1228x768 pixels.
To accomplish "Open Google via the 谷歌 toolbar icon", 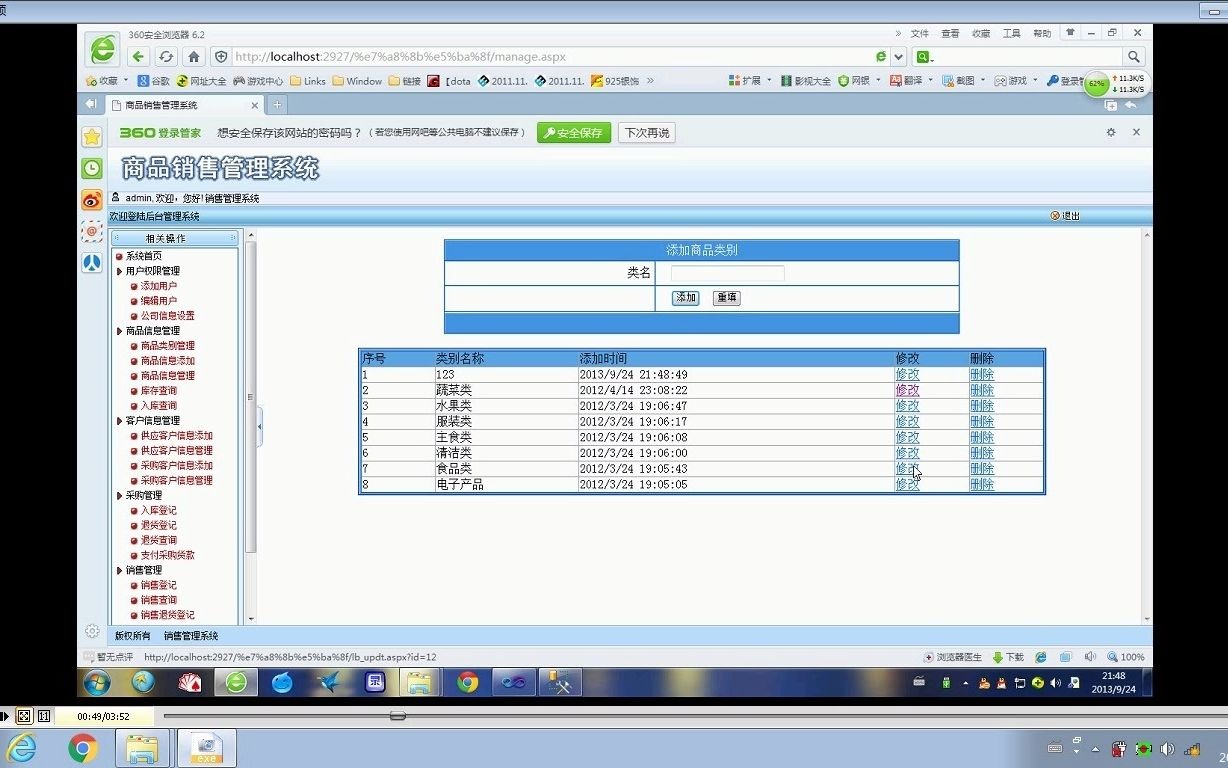I will pyautogui.click(x=157, y=81).
